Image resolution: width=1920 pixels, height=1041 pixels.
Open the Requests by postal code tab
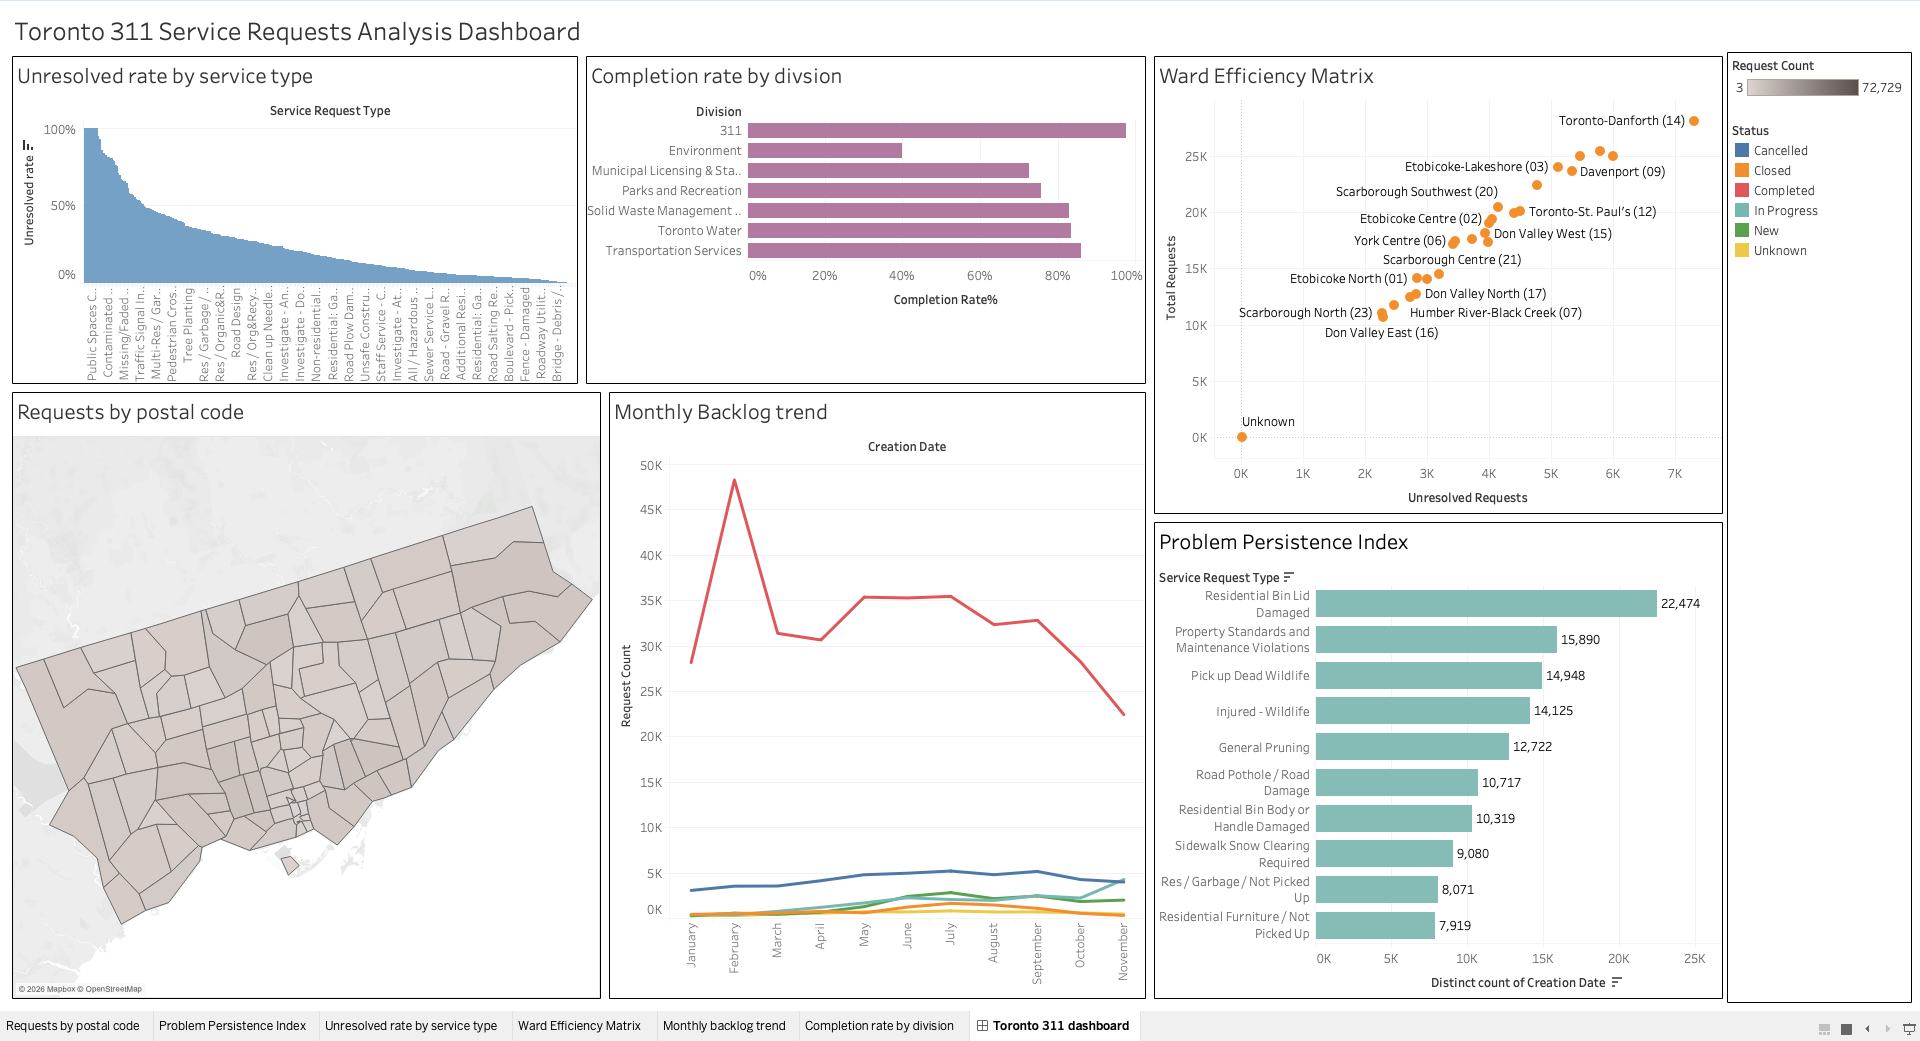[73, 1026]
